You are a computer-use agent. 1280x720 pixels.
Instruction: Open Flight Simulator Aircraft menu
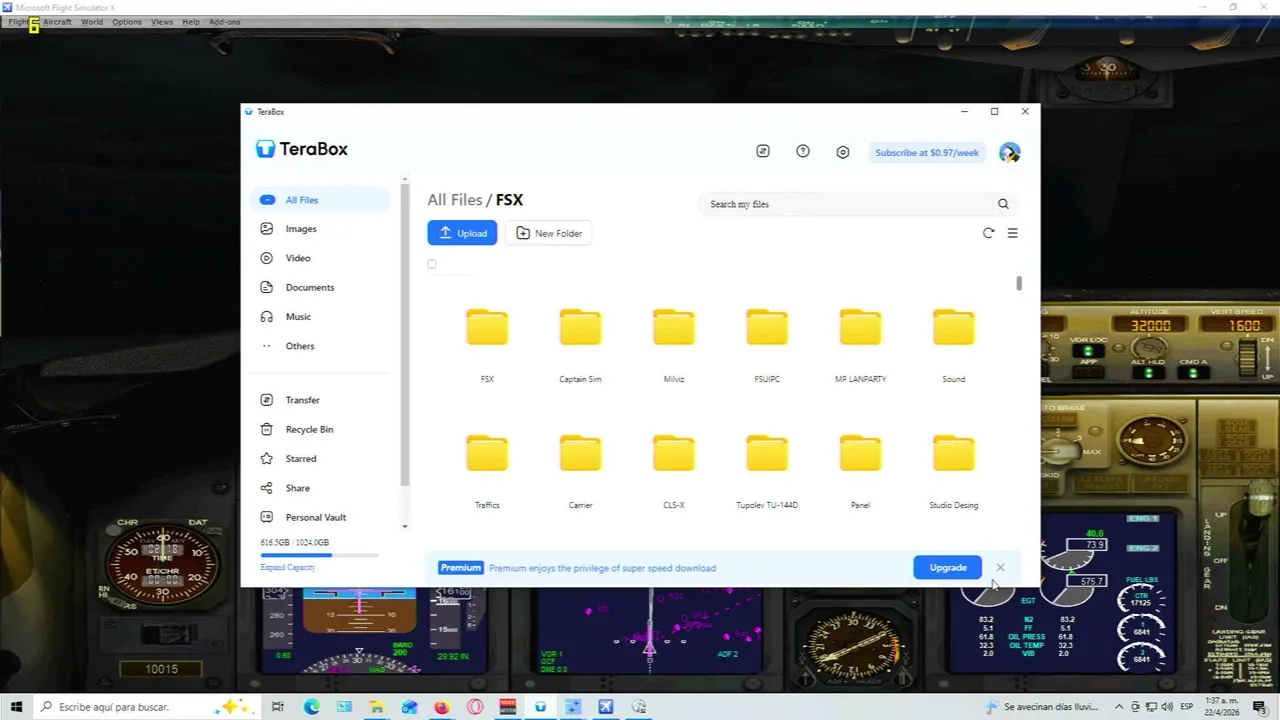coord(57,22)
